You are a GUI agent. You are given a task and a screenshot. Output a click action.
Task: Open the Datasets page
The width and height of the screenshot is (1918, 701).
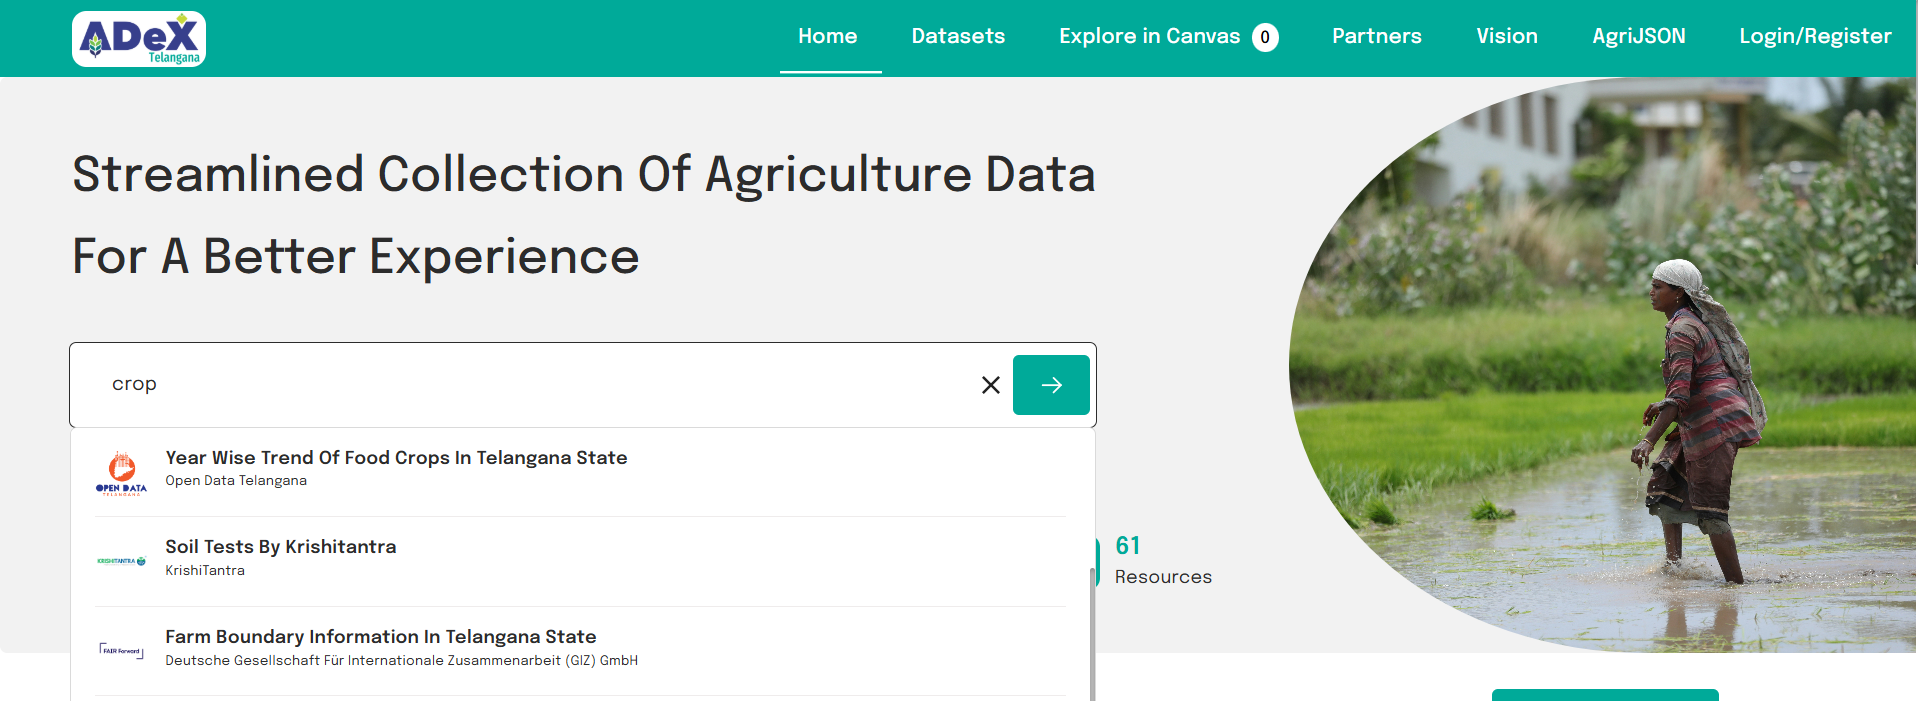coord(957,36)
